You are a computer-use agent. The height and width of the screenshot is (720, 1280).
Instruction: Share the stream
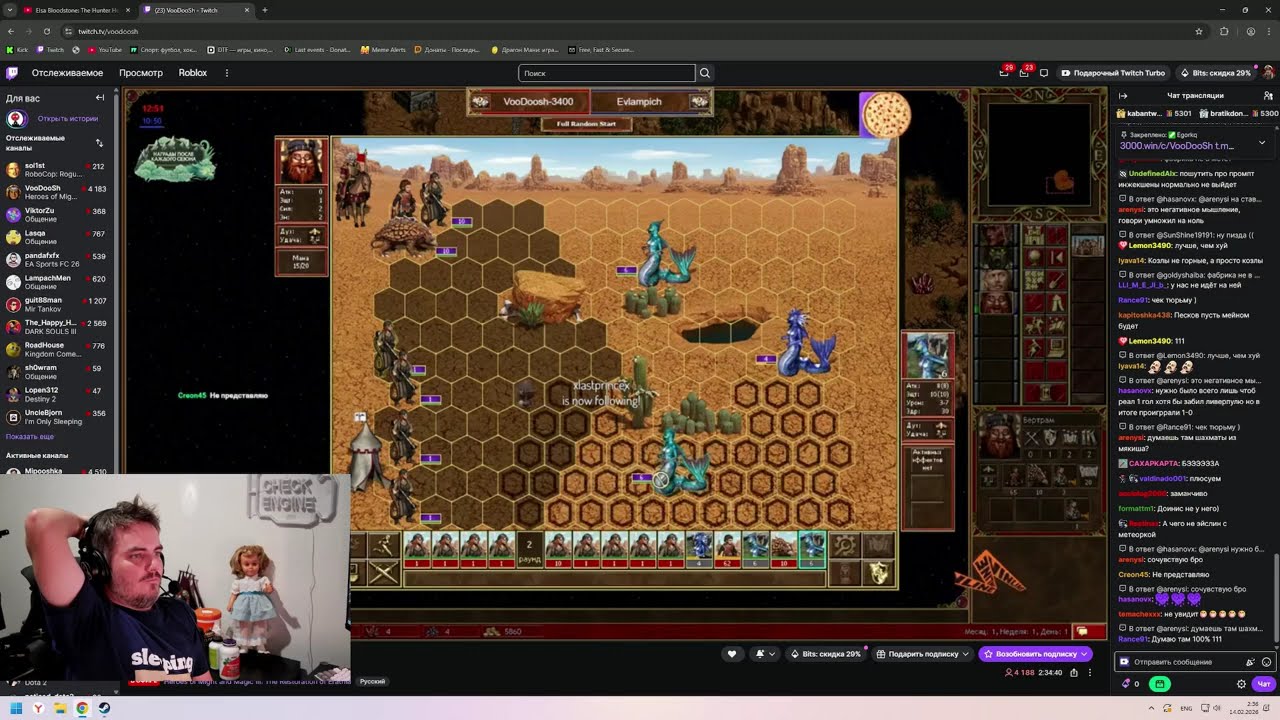click(x=1074, y=672)
